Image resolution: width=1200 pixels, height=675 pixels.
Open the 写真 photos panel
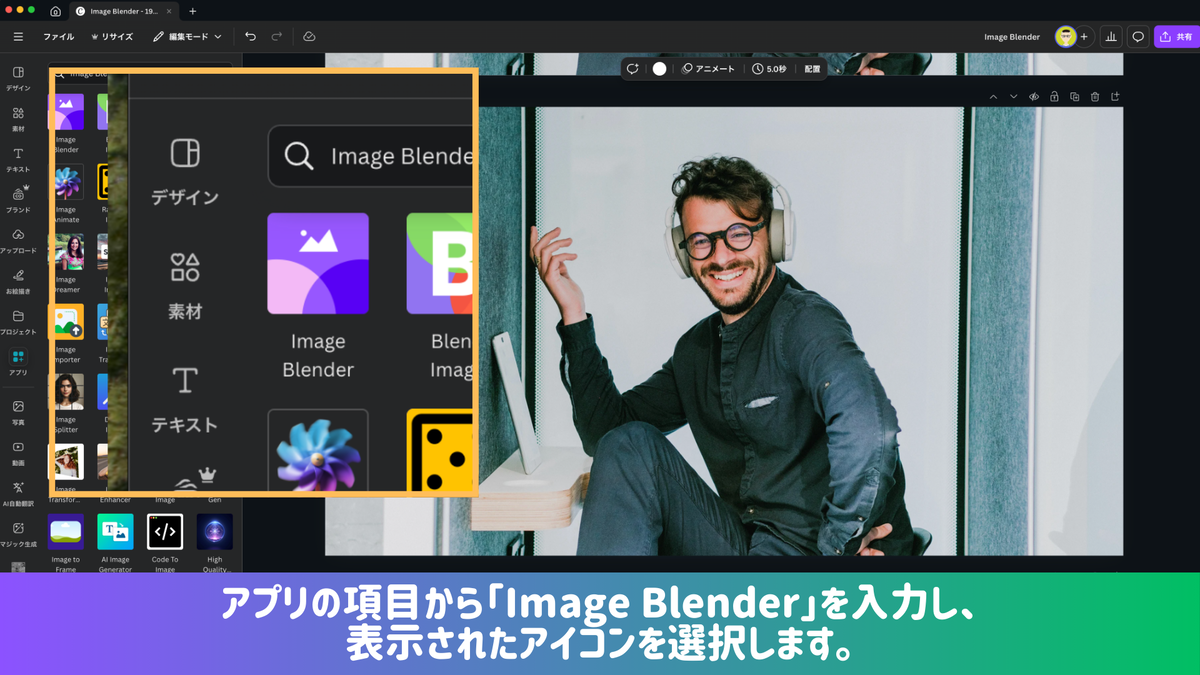click(x=18, y=412)
